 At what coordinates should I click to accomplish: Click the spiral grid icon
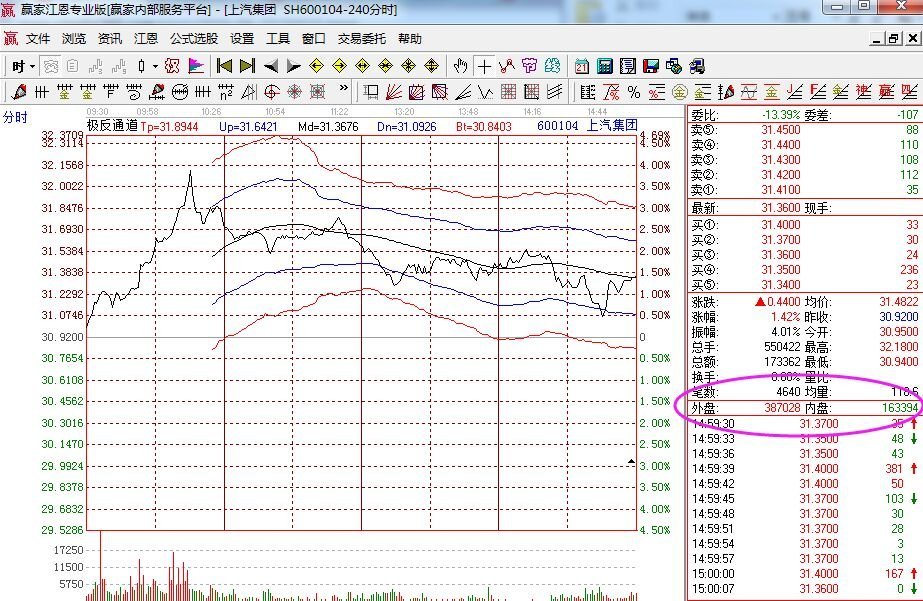(x=134, y=92)
